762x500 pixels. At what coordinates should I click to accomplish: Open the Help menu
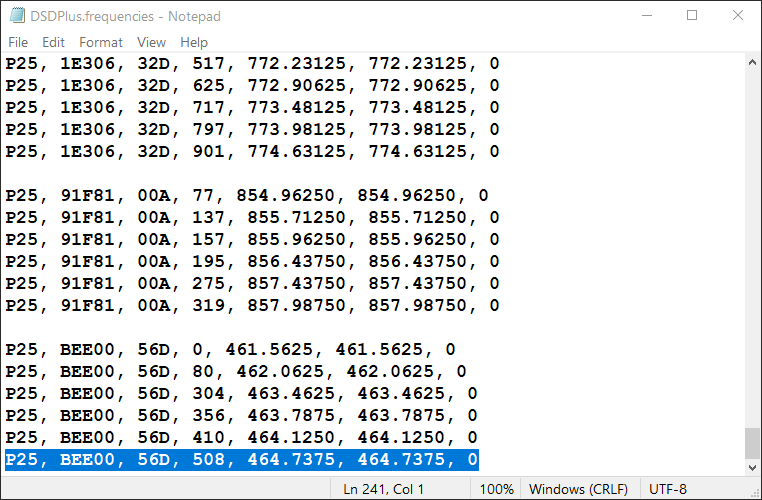[x=193, y=42]
